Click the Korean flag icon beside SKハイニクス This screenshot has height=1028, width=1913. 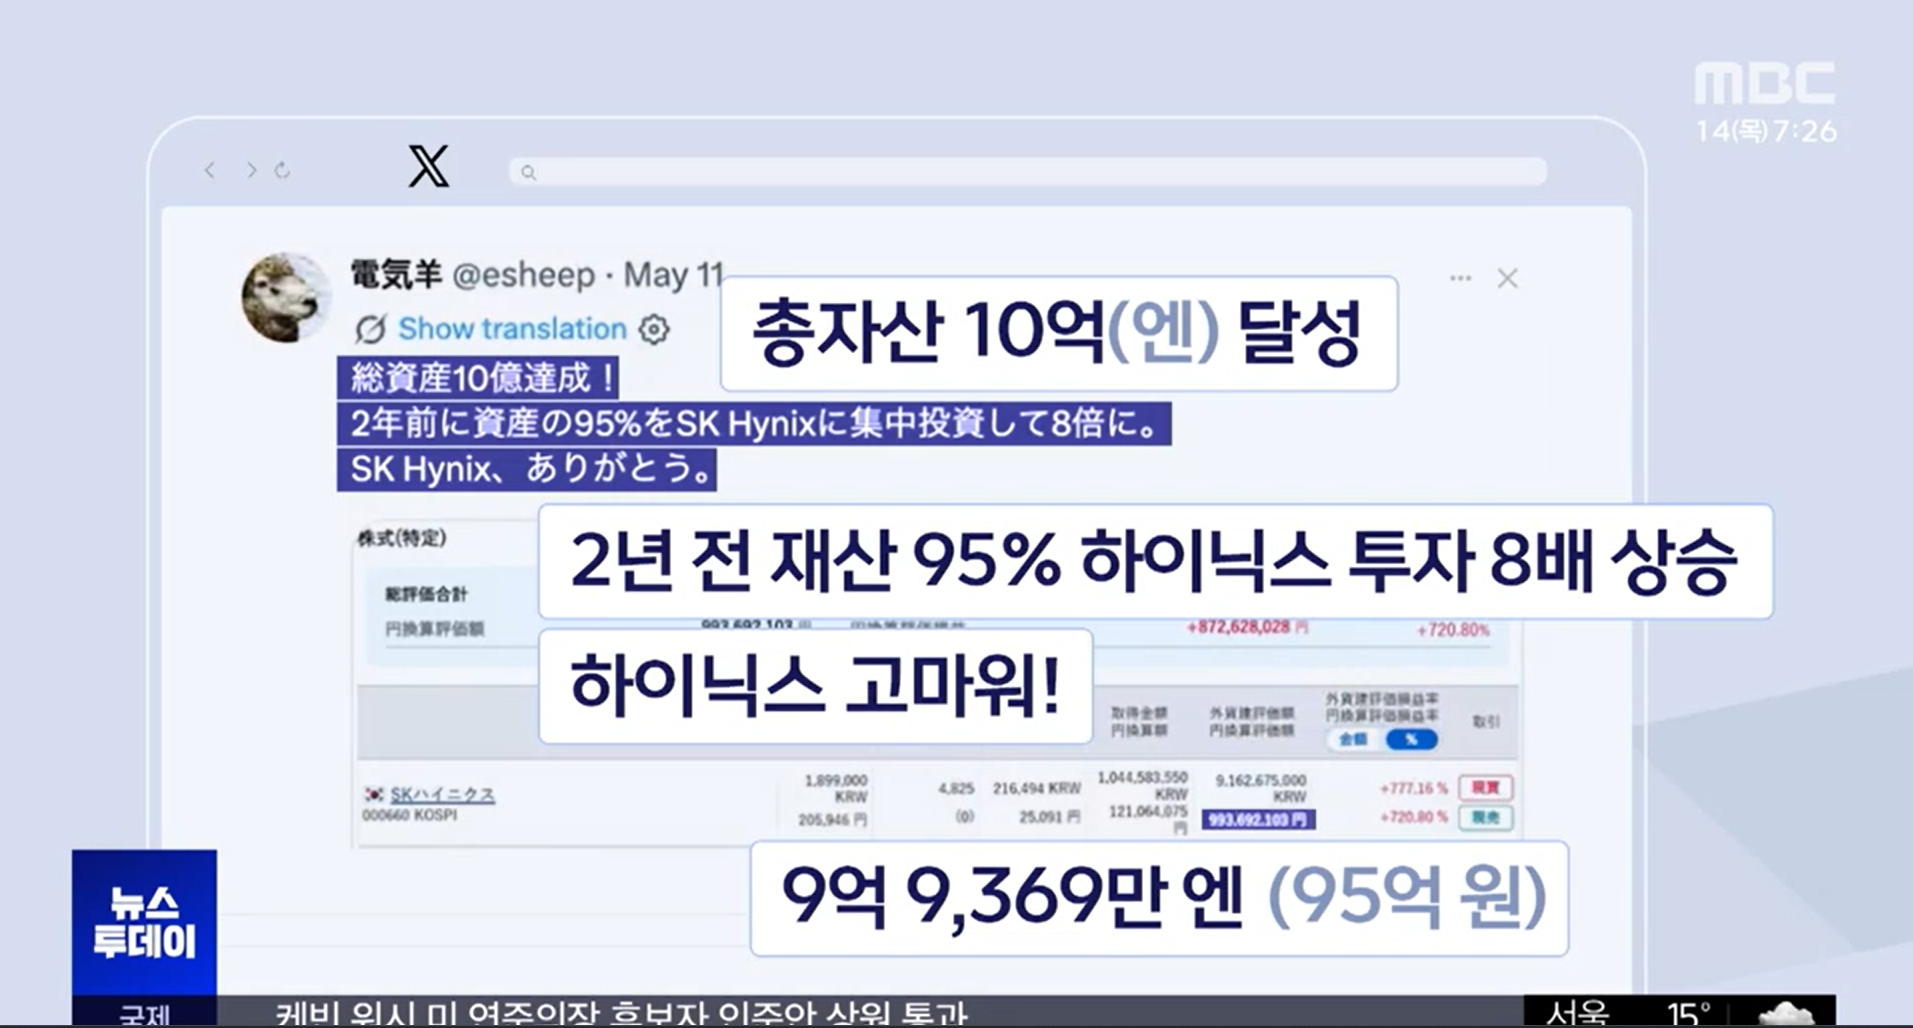[374, 794]
